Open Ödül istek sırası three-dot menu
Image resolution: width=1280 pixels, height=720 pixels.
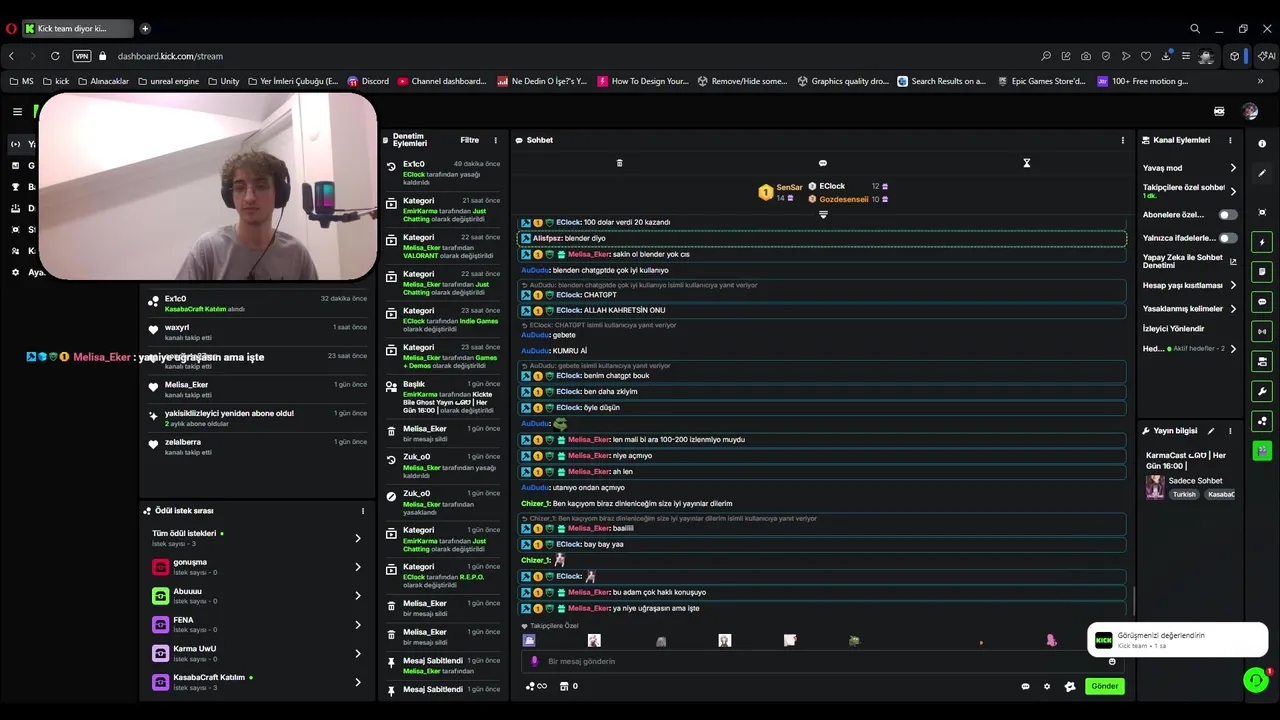[x=362, y=511]
